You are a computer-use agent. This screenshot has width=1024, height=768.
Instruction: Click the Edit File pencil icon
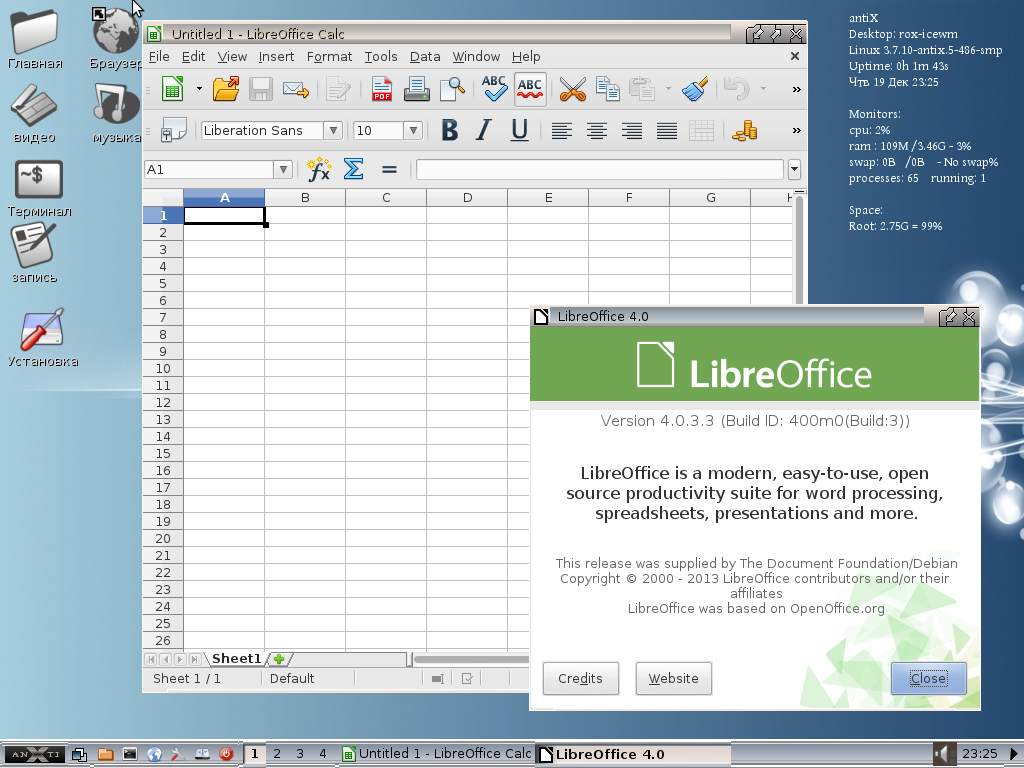pyautogui.click(x=338, y=89)
